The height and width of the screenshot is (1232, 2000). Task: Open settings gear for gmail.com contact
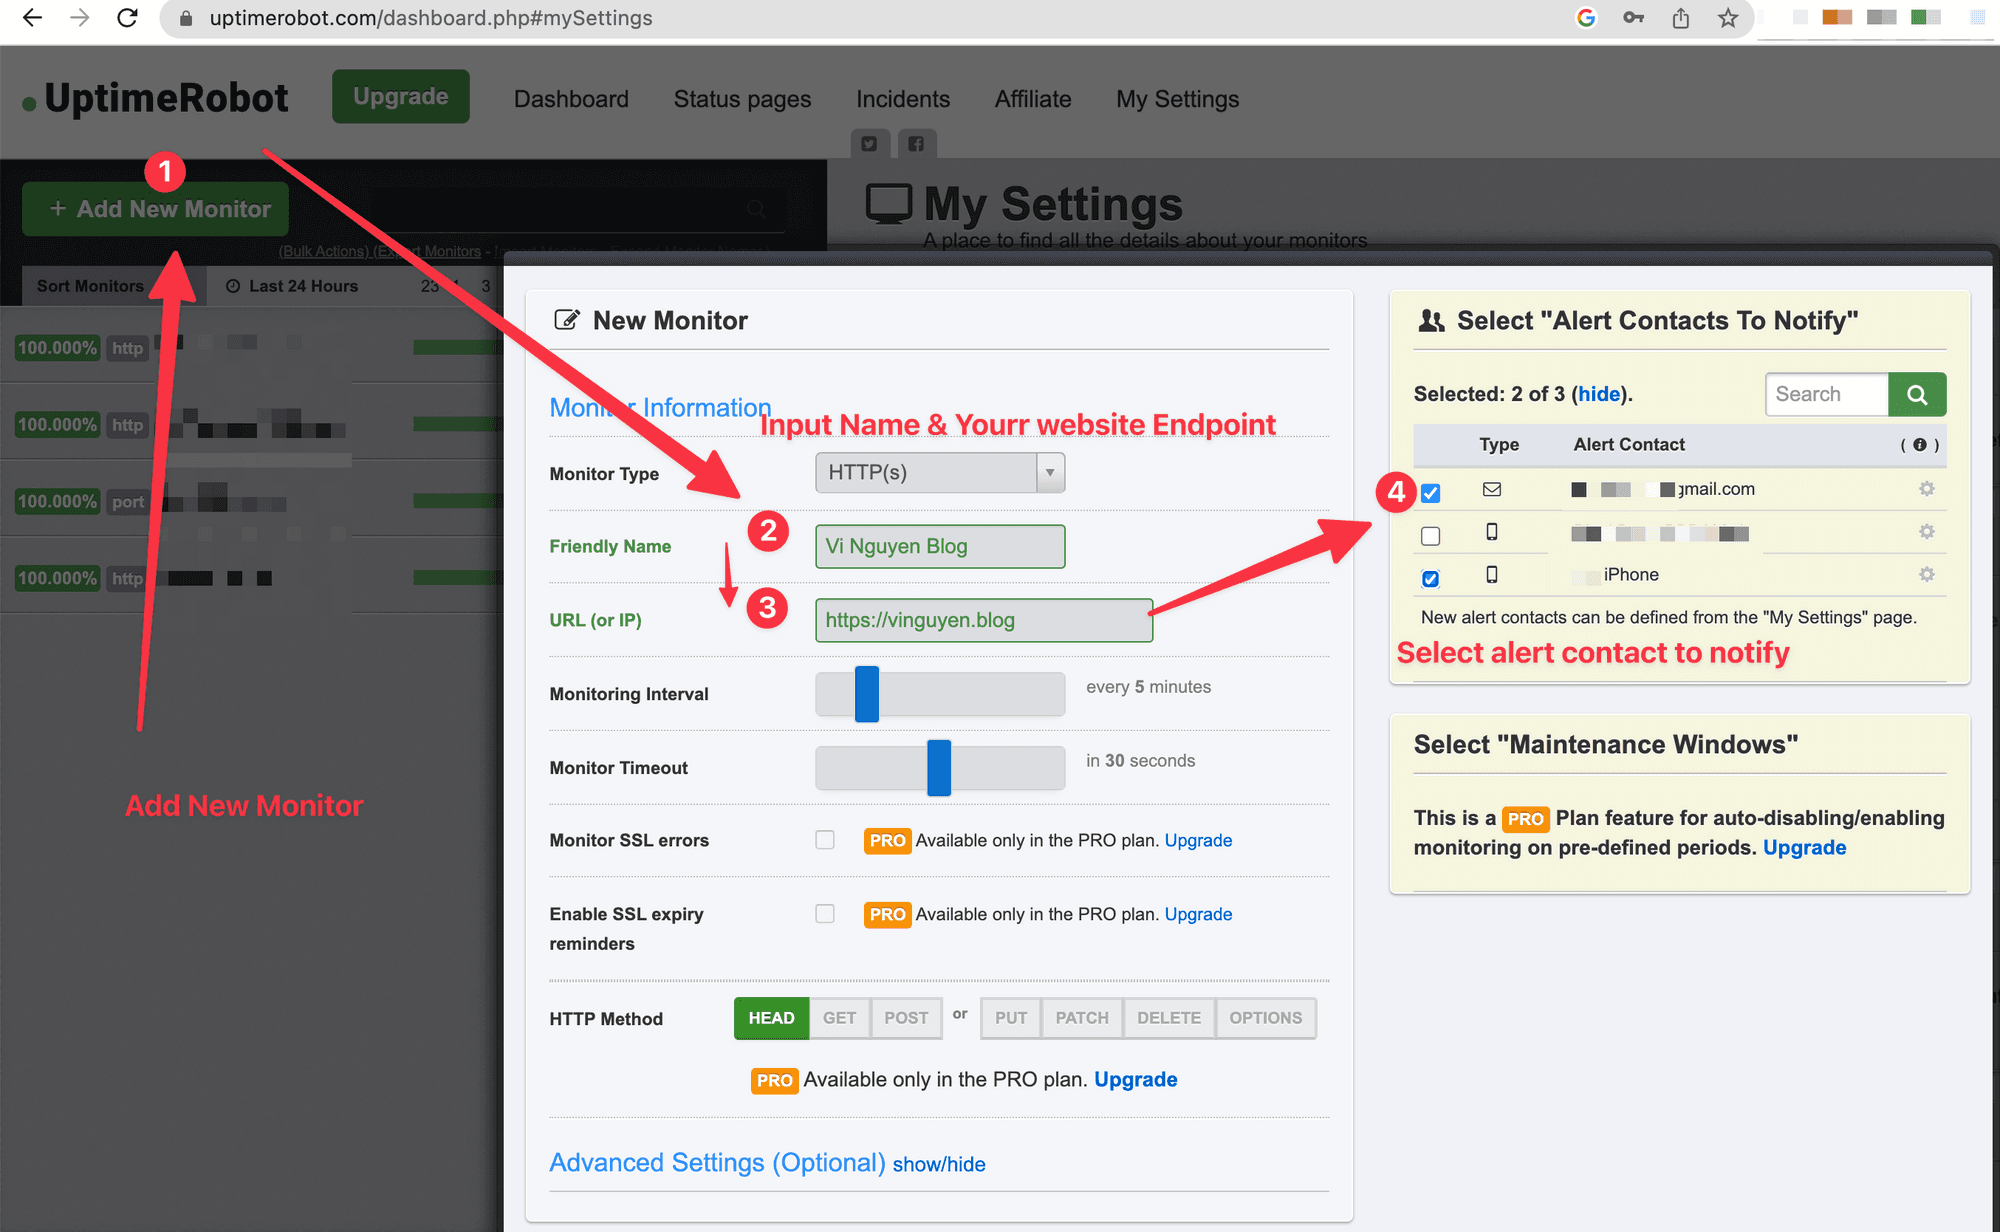1926,489
